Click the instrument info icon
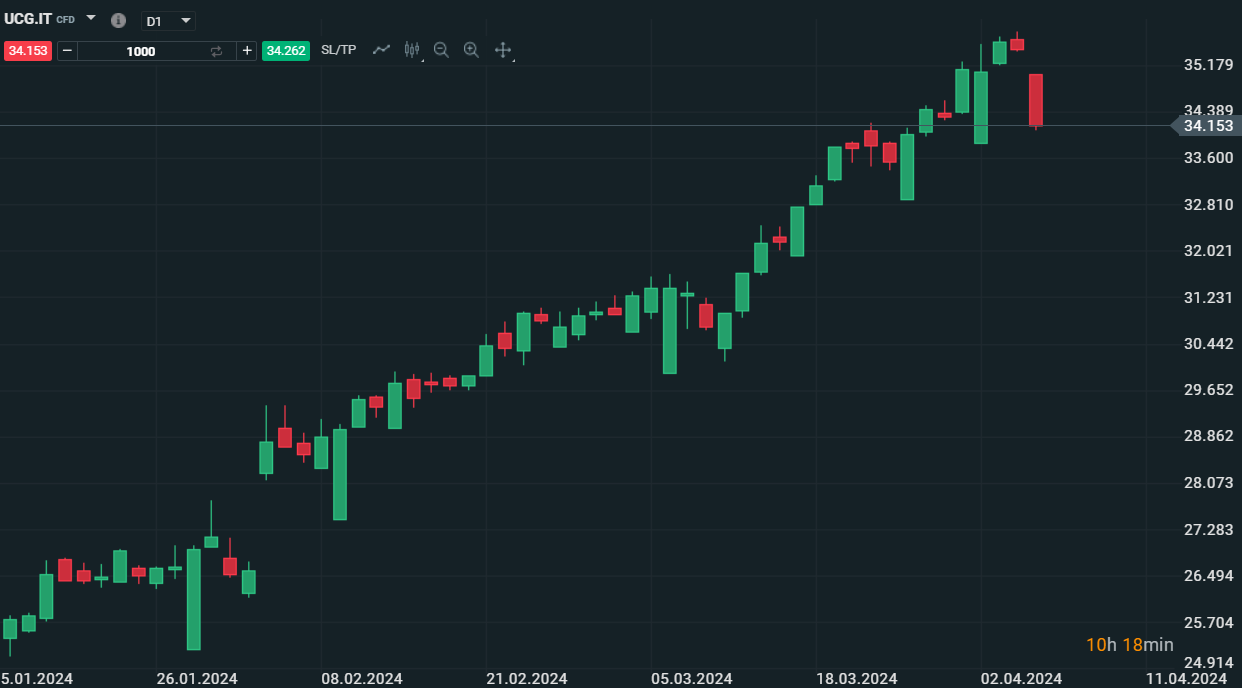 118,21
